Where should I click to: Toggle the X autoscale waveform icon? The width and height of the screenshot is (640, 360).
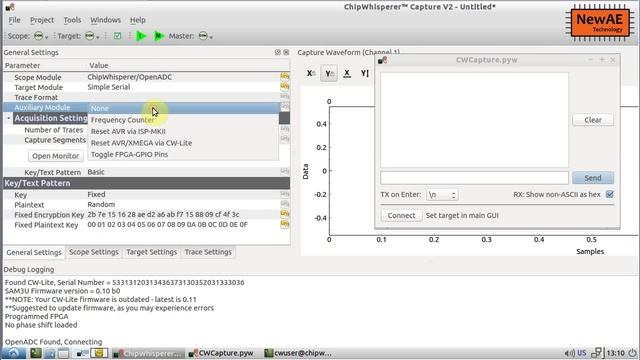click(x=311, y=73)
